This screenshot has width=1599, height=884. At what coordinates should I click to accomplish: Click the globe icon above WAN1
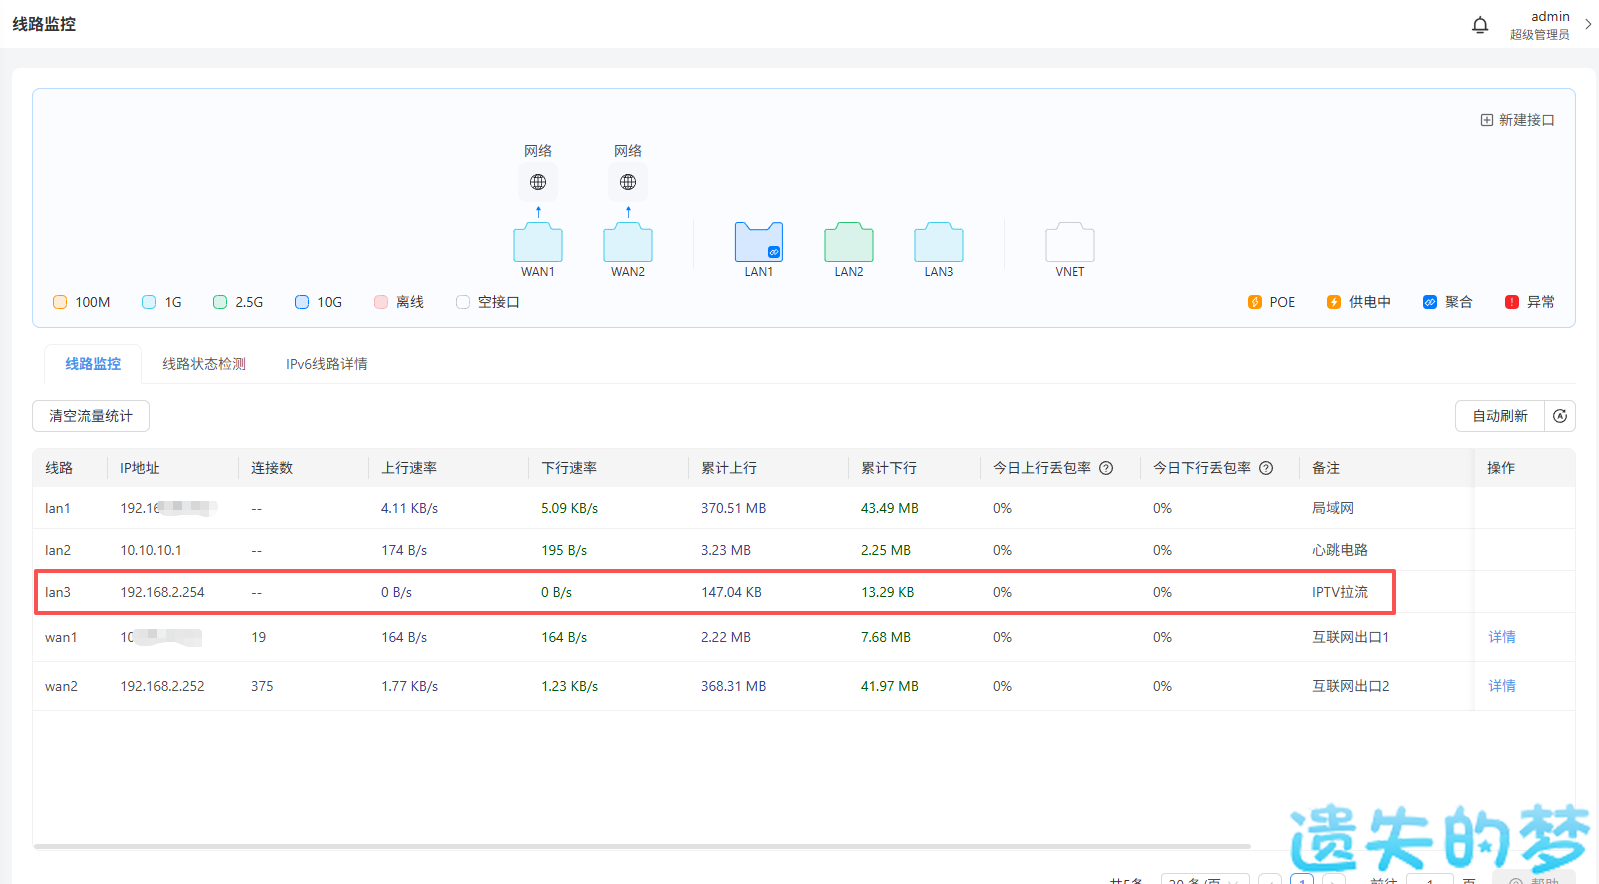click(538, 182)
